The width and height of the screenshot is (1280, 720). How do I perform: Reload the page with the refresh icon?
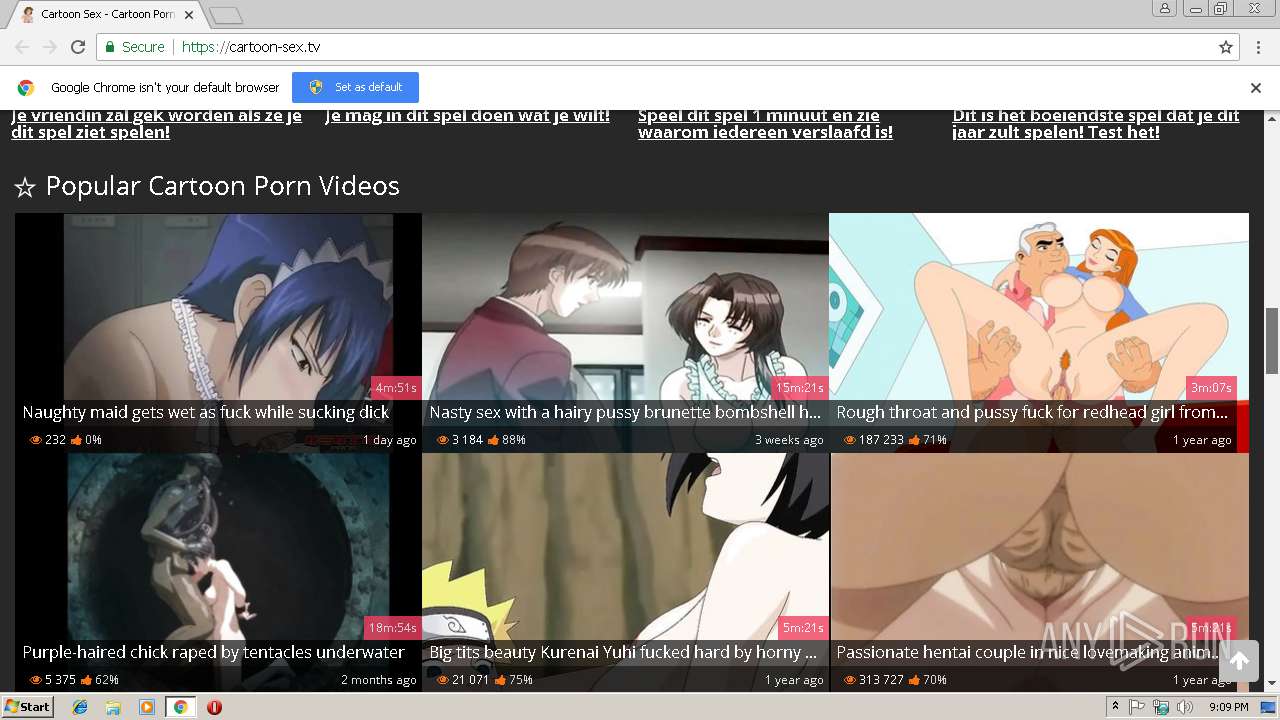coord(78,47)
